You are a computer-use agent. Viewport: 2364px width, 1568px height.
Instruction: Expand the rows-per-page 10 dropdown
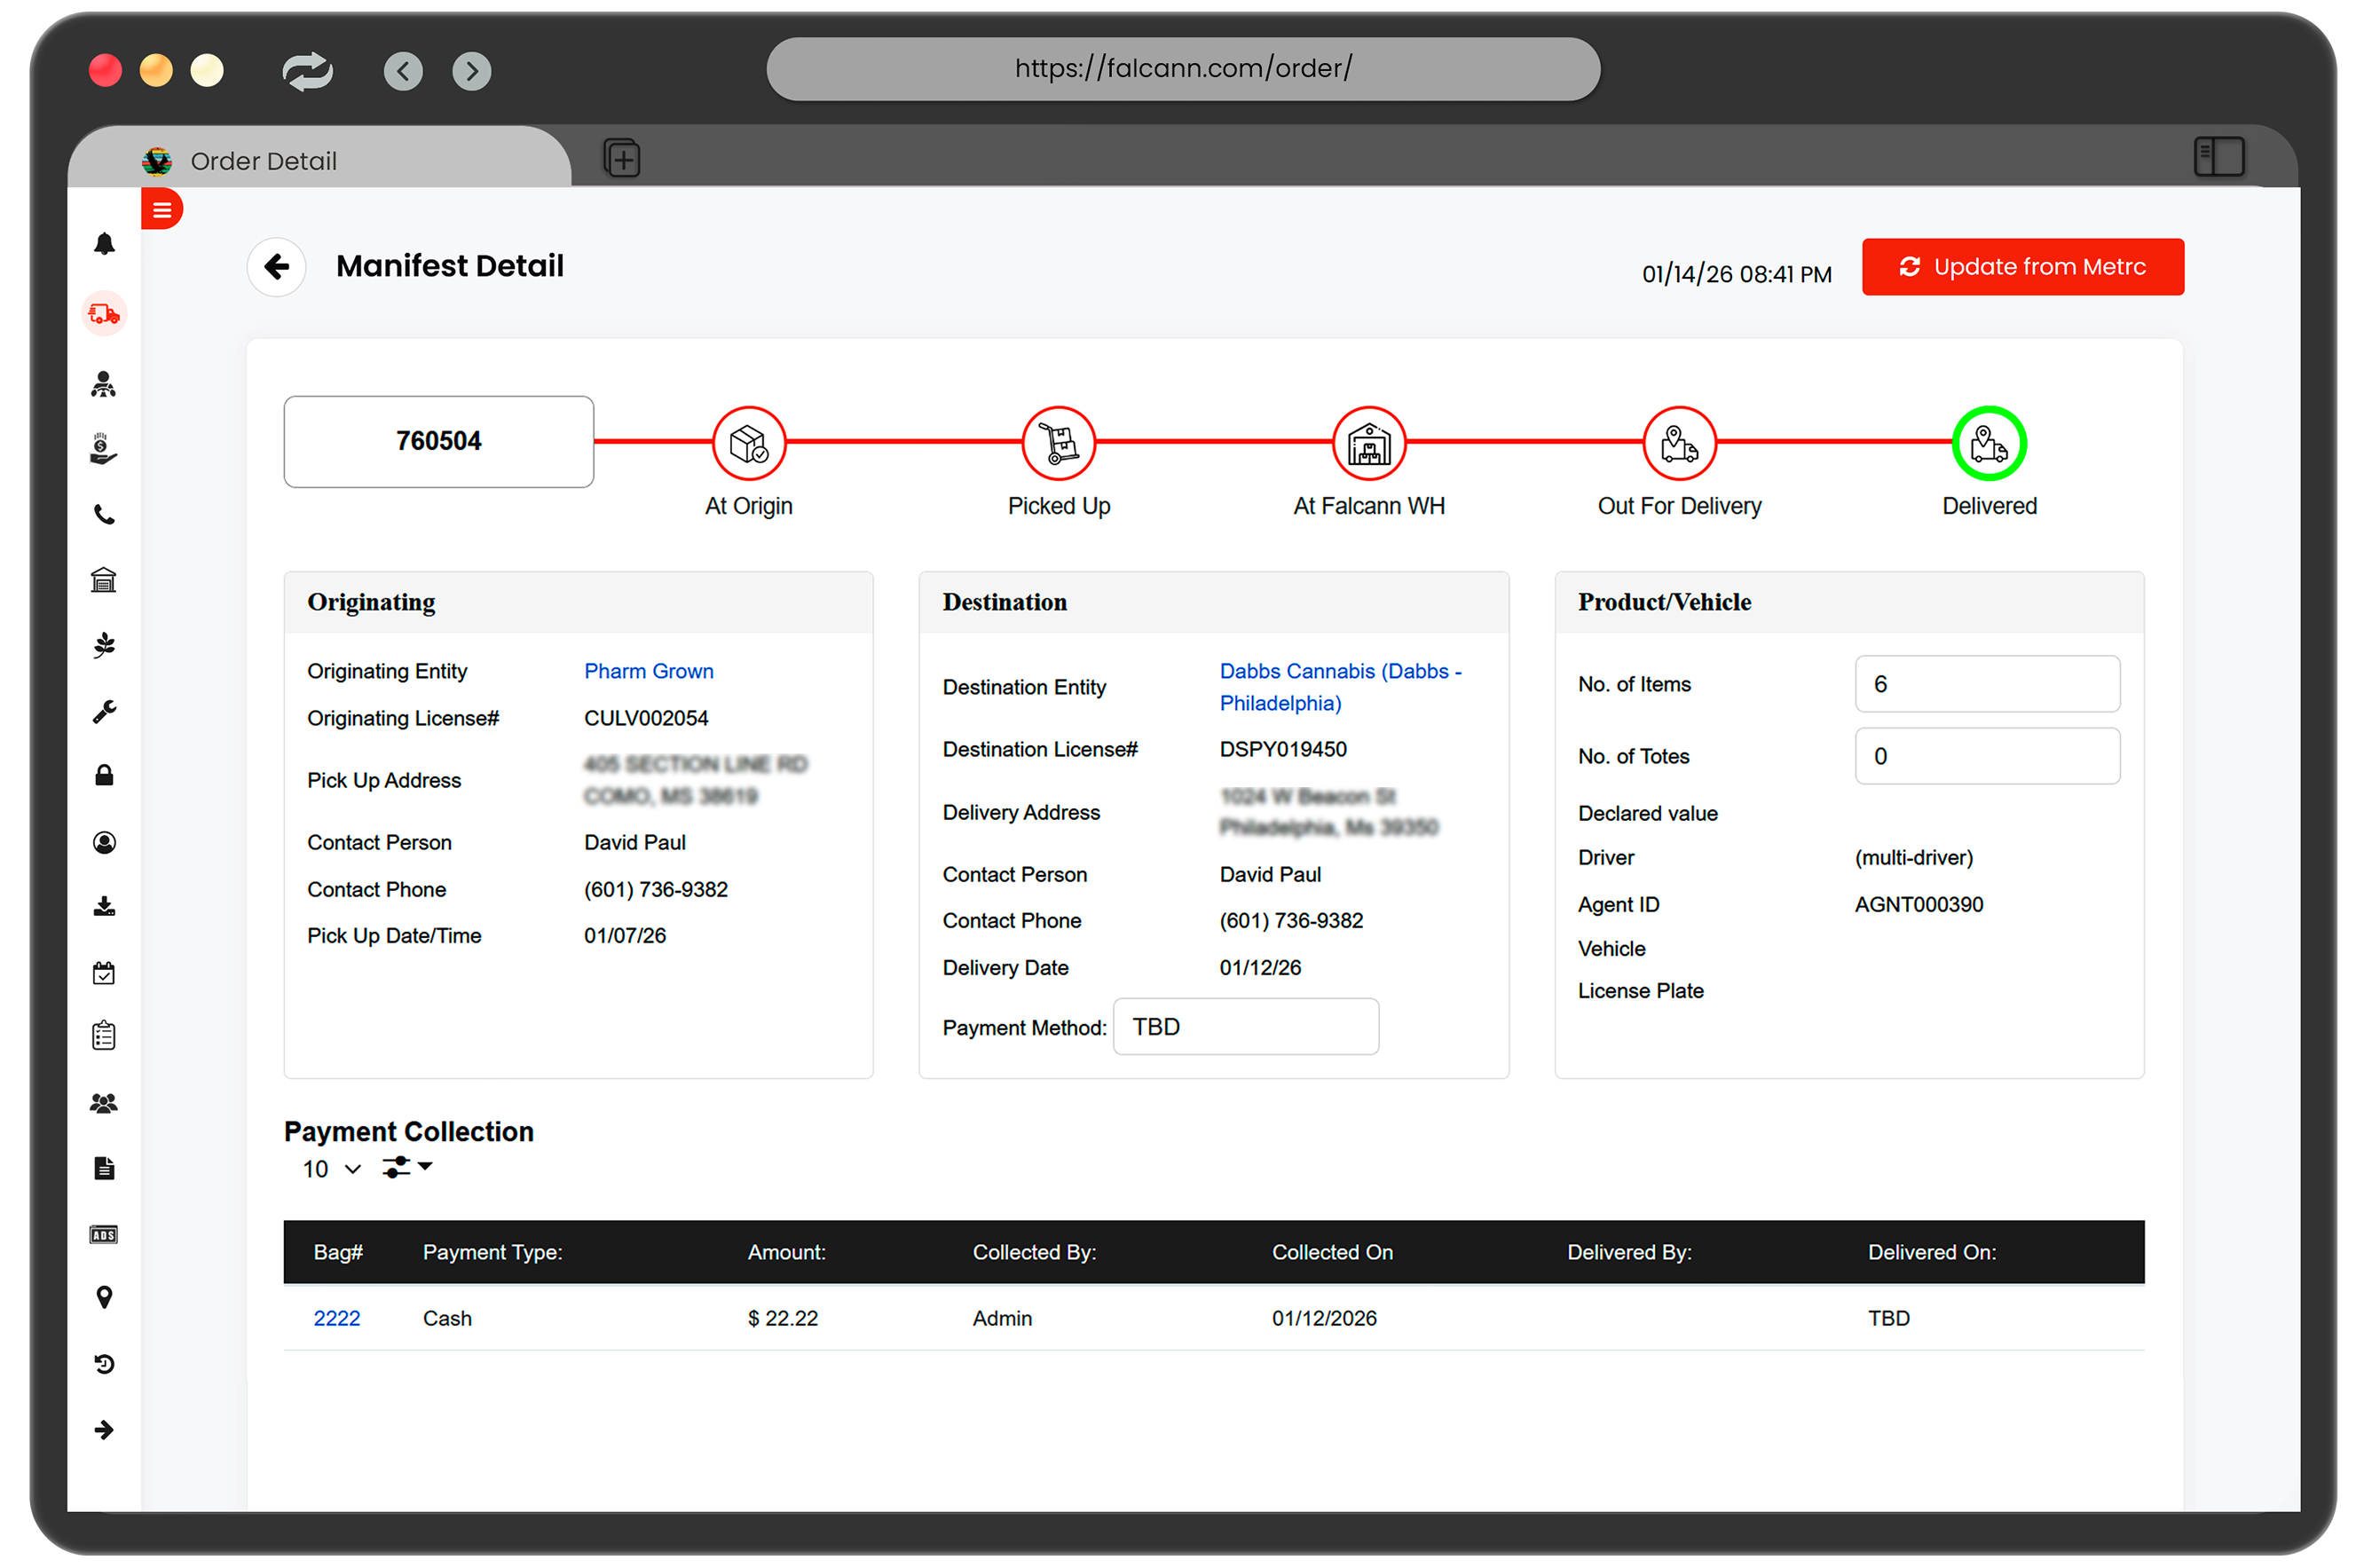pyautogui.click(x=331, y=1169)
